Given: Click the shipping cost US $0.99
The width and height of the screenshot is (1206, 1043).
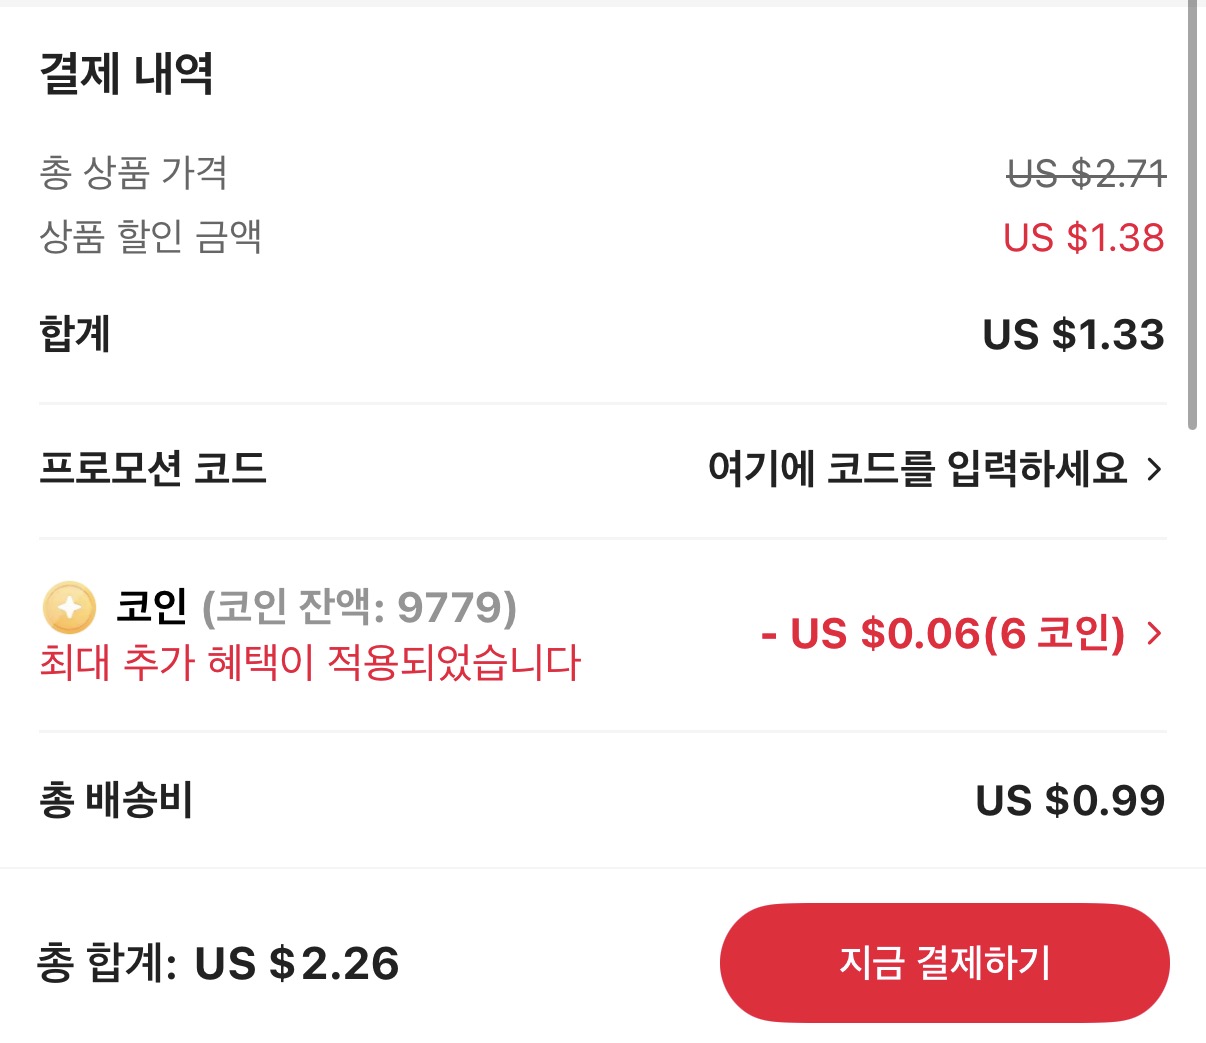Looking at the screenshot, I should coord(1070,799).
